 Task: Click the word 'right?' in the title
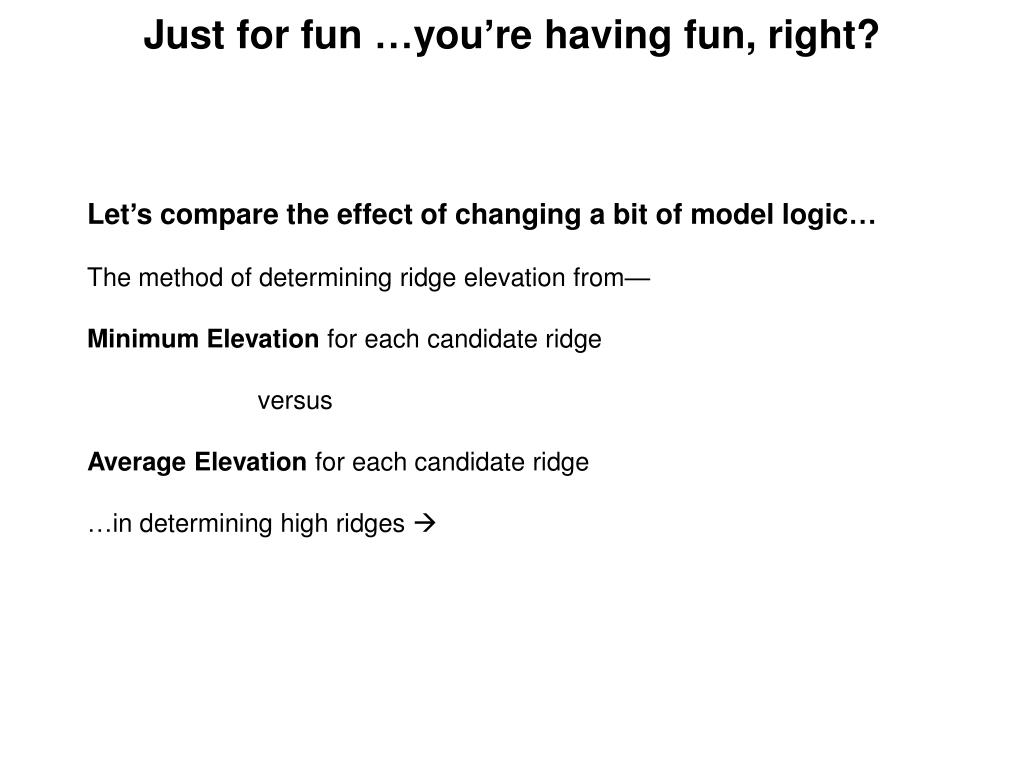pyautogui.click(x=824, y=35)
